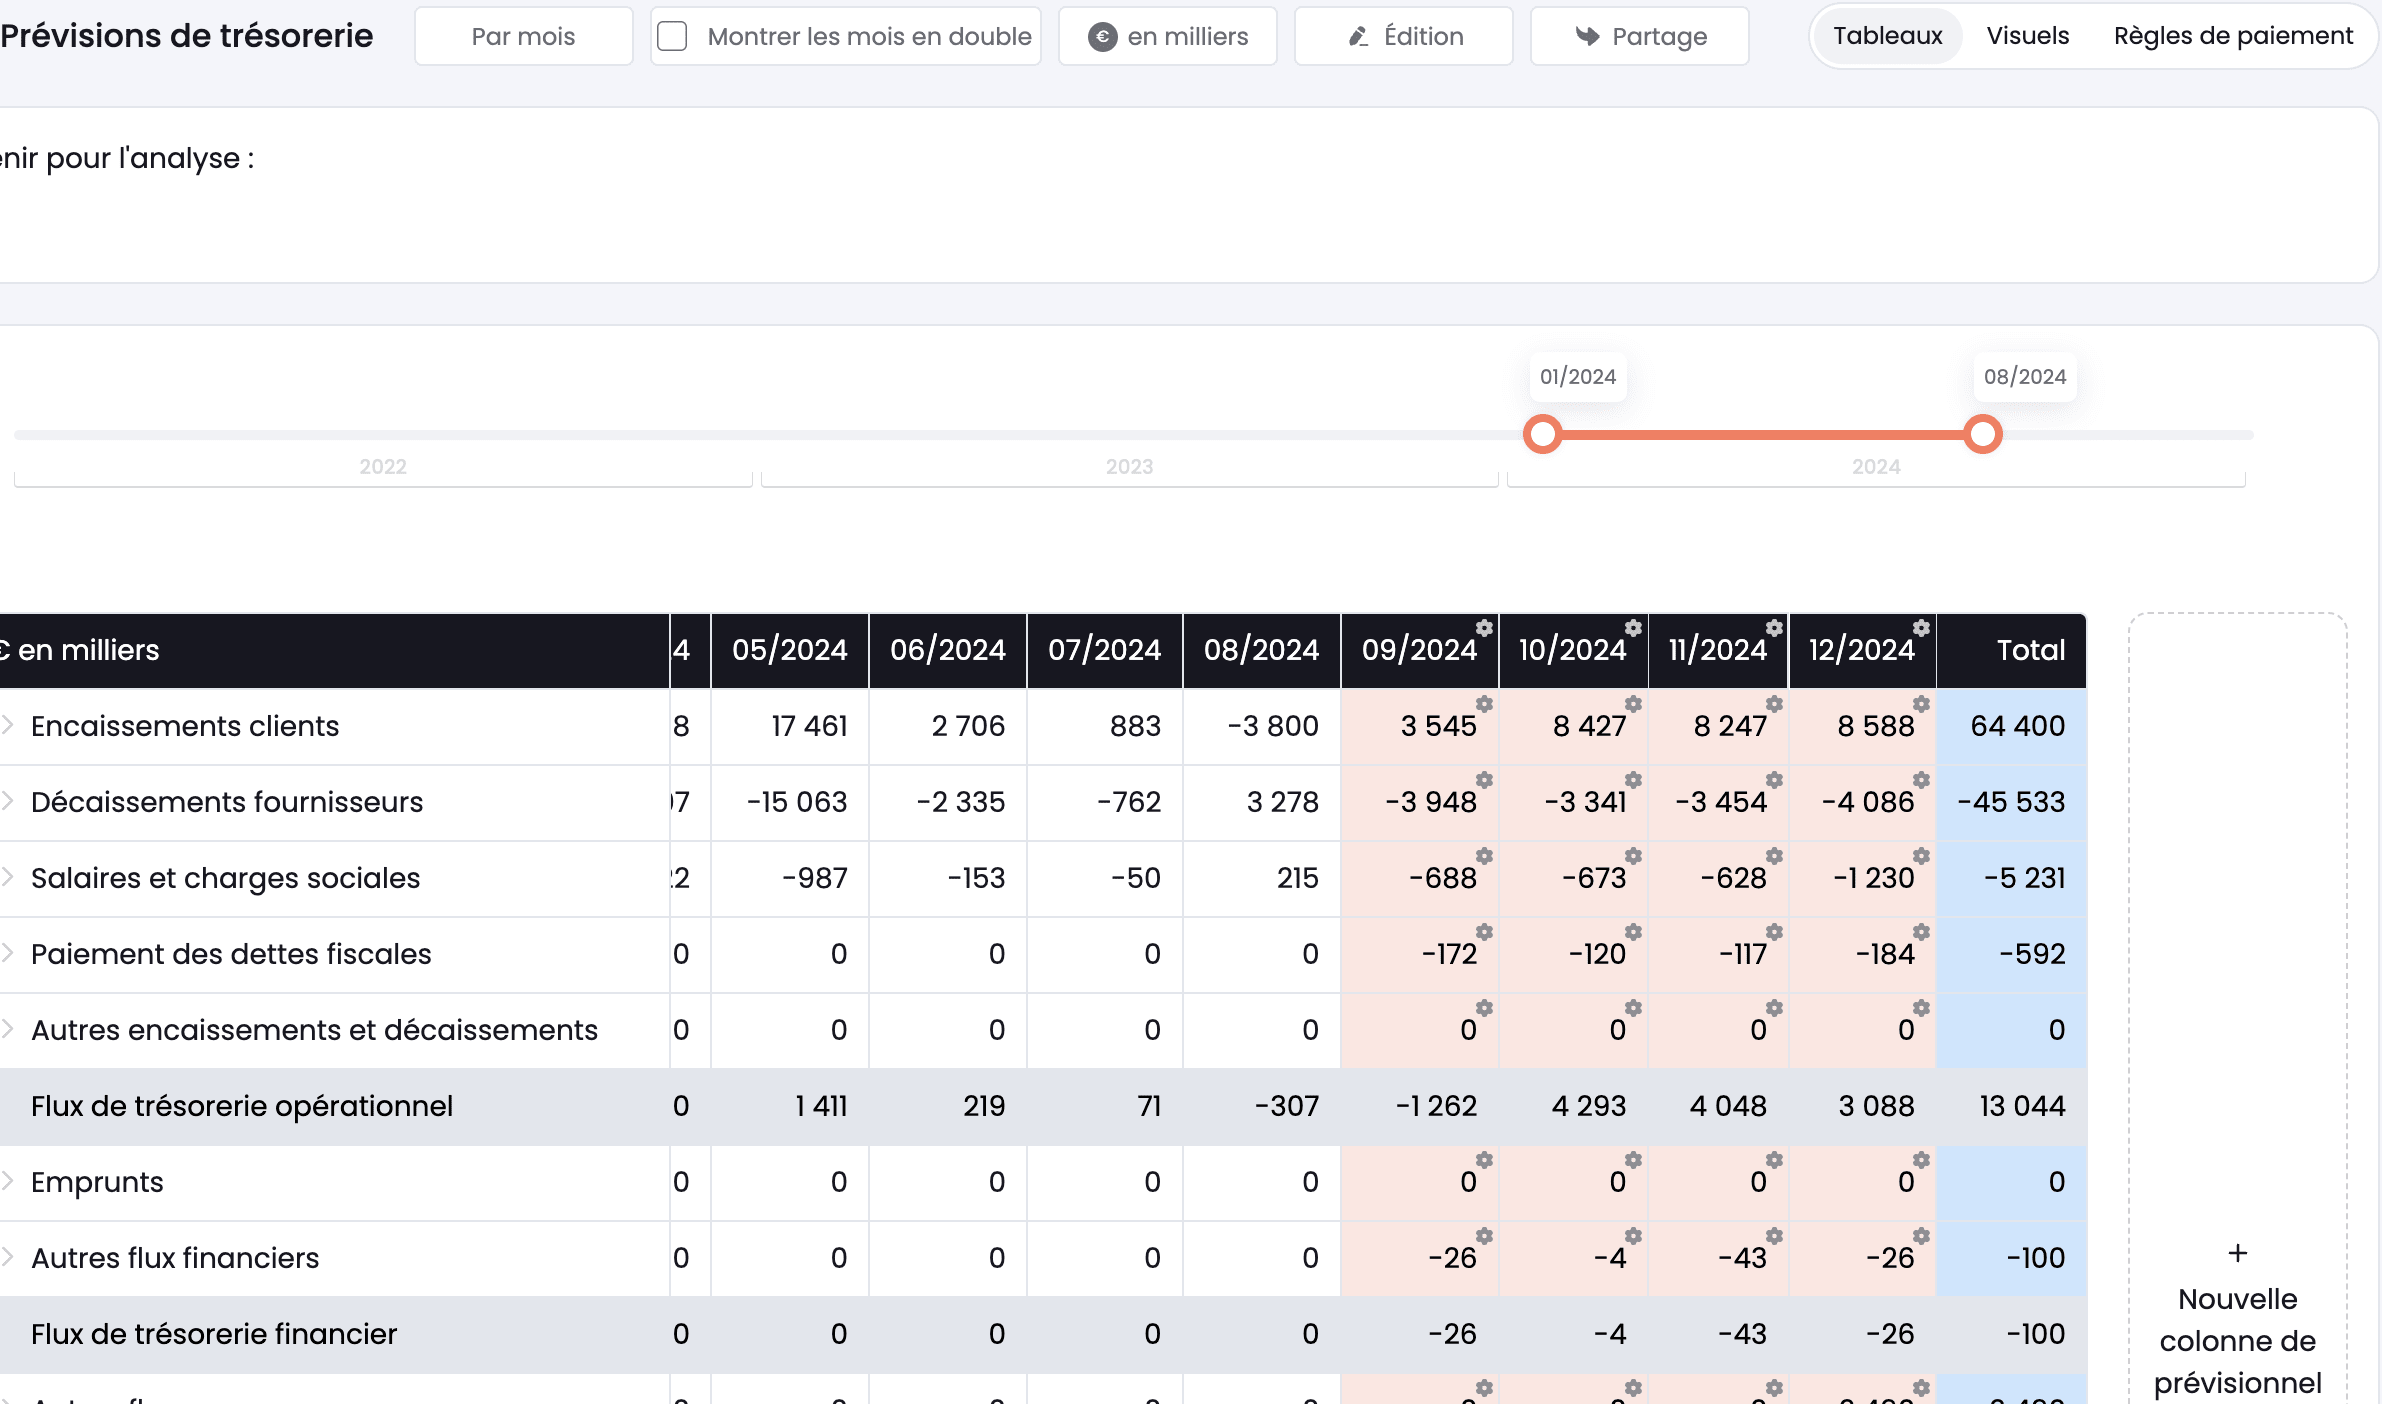Click the 08/2024 end slider handle

1982,434
